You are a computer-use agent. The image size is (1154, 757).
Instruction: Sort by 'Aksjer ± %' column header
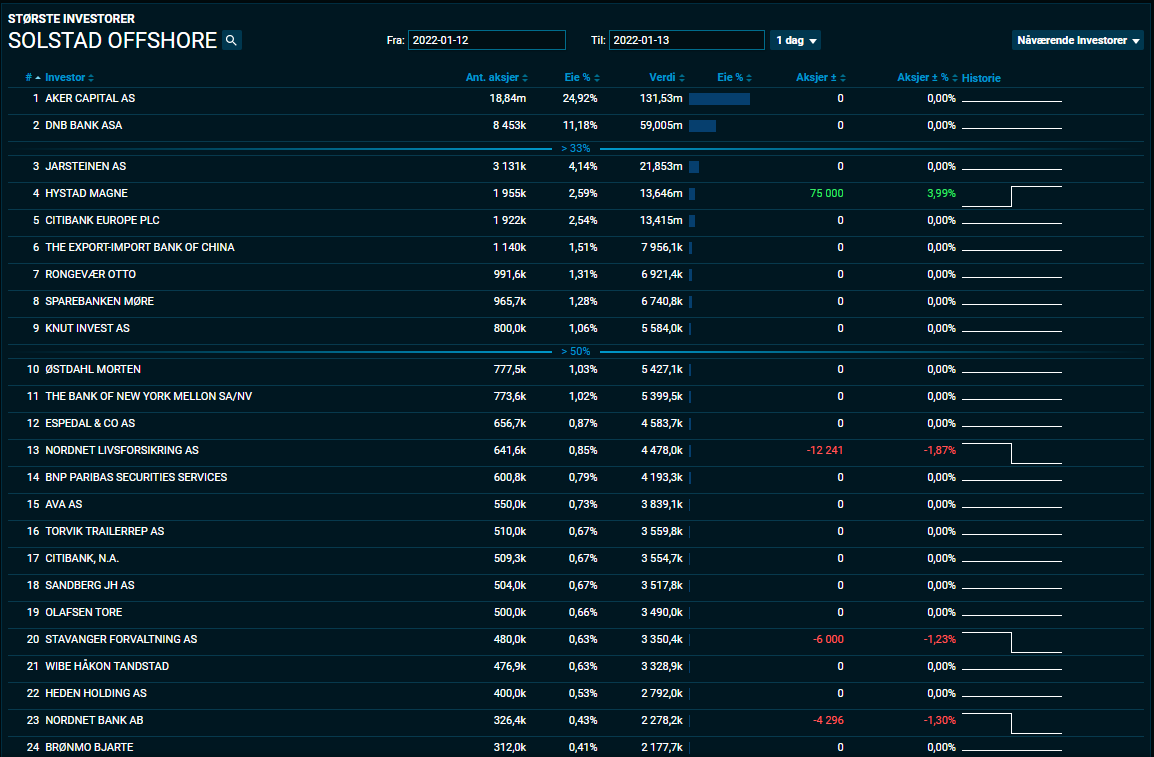click(927, 77)
